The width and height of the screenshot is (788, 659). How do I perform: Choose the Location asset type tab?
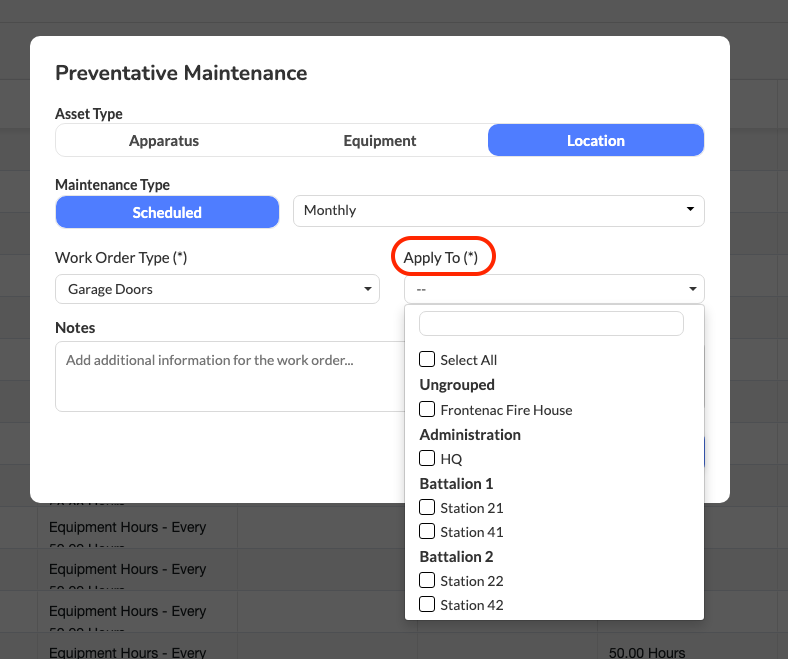(x=595, y=141)
